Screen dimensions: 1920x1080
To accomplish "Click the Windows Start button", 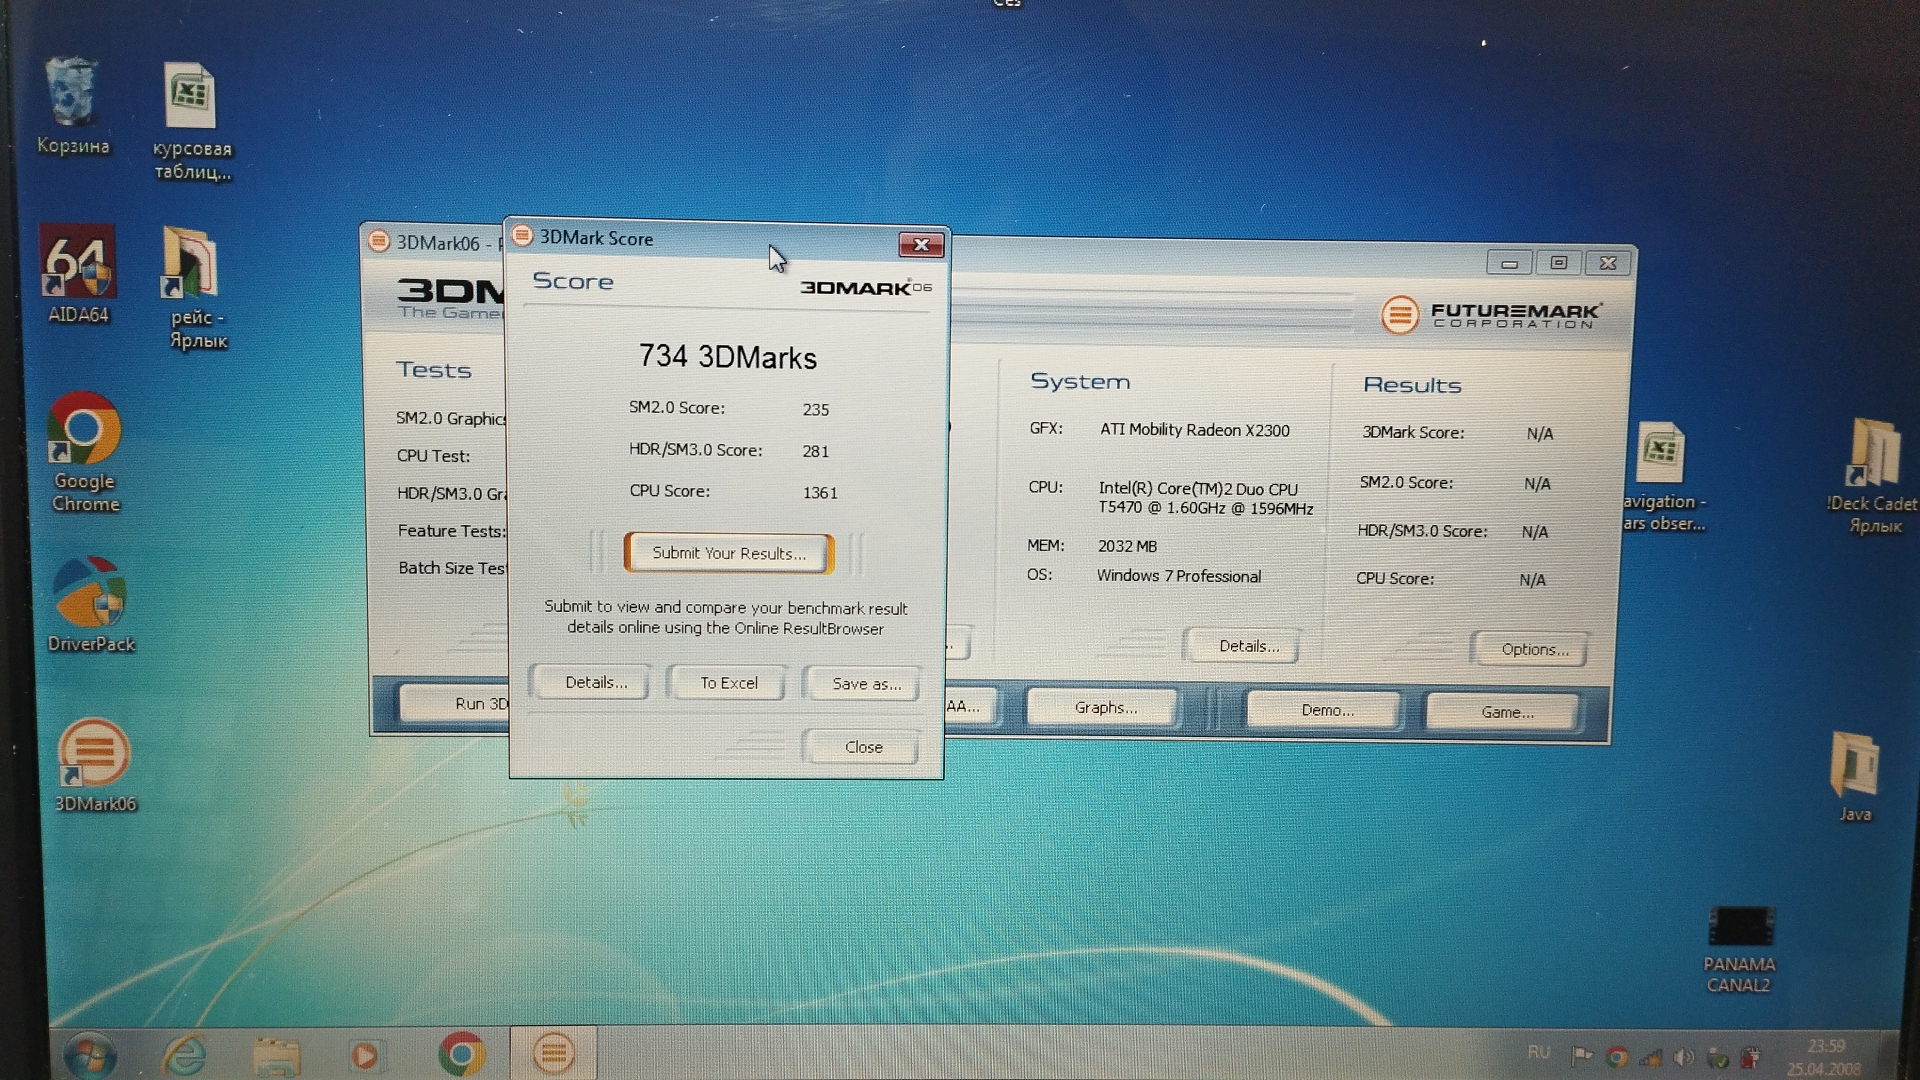I will coord(90,1055).
